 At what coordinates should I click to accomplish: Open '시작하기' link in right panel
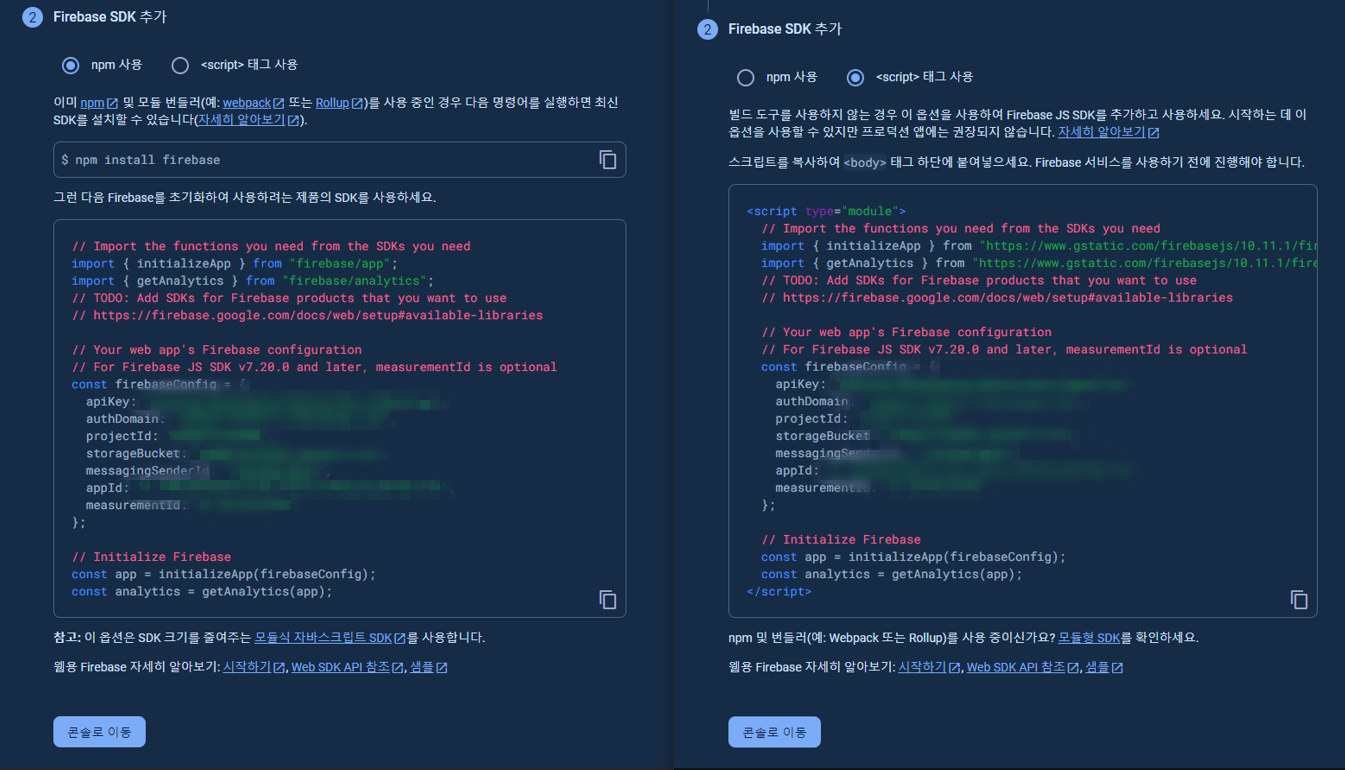929,667
